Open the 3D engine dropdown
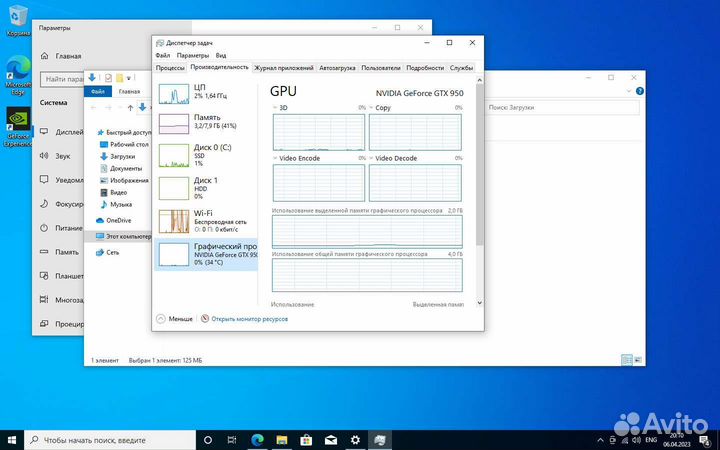Image resolution: width=720 pixels, height=450 pixels. point(275,108)
